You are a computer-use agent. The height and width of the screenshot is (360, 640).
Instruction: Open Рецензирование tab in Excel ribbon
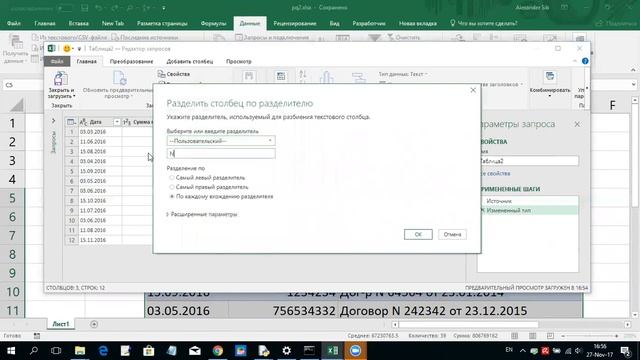295,23
